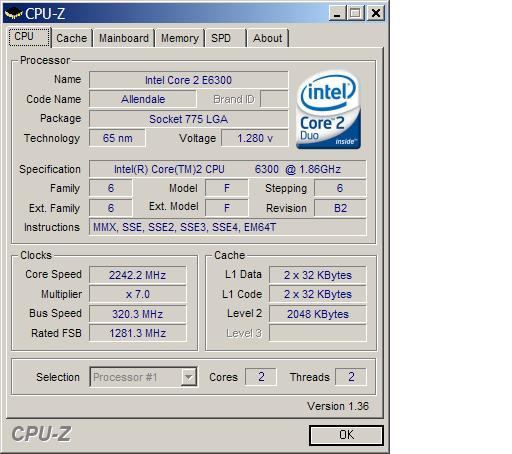Click the CPU-Z title bar icon
Viewport: 512px width, 454px height.
click(x=14, y=14)
